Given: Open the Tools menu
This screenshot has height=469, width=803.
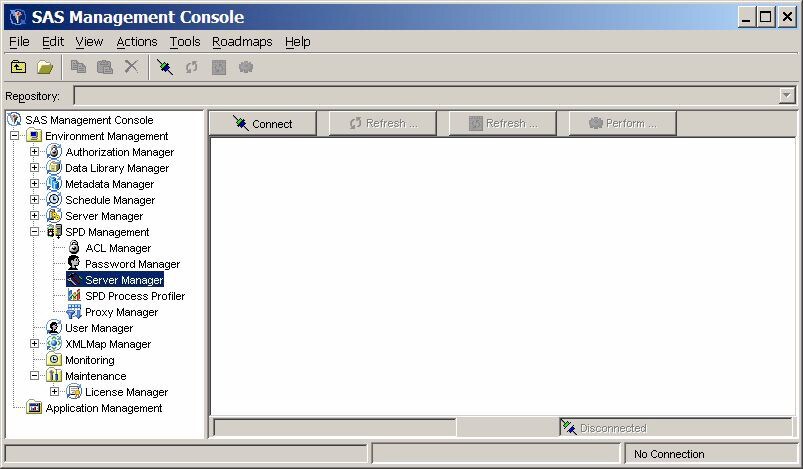Looking at the screenshot, I should pyautogui.click(x=185, y=41).
